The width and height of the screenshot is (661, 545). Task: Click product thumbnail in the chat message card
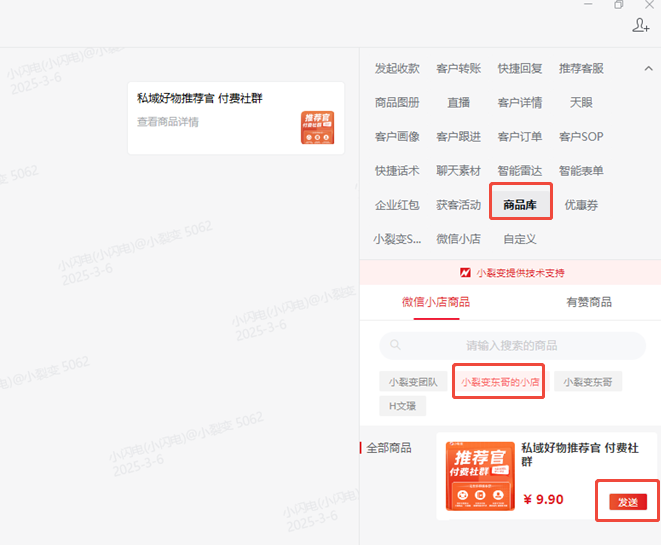point(317,128)
